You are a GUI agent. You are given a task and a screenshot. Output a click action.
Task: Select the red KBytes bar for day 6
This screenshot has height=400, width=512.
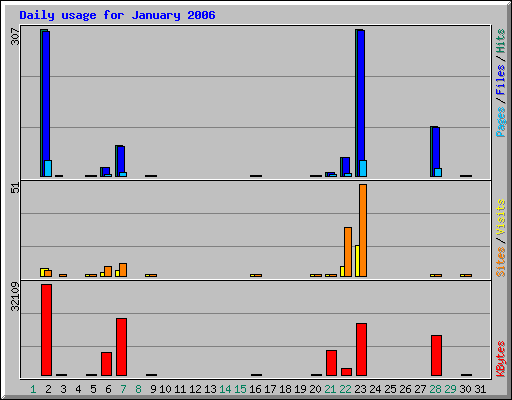tap(106, 364)
